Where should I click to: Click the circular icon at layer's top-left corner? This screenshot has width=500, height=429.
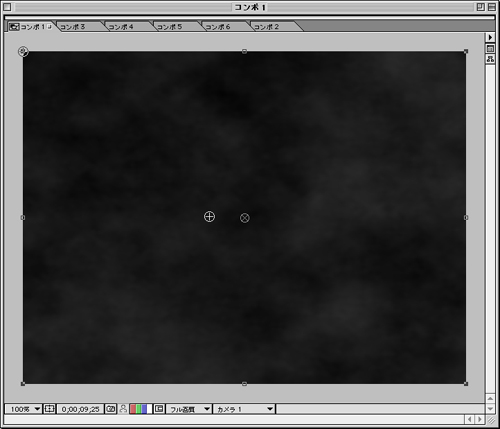23,51
